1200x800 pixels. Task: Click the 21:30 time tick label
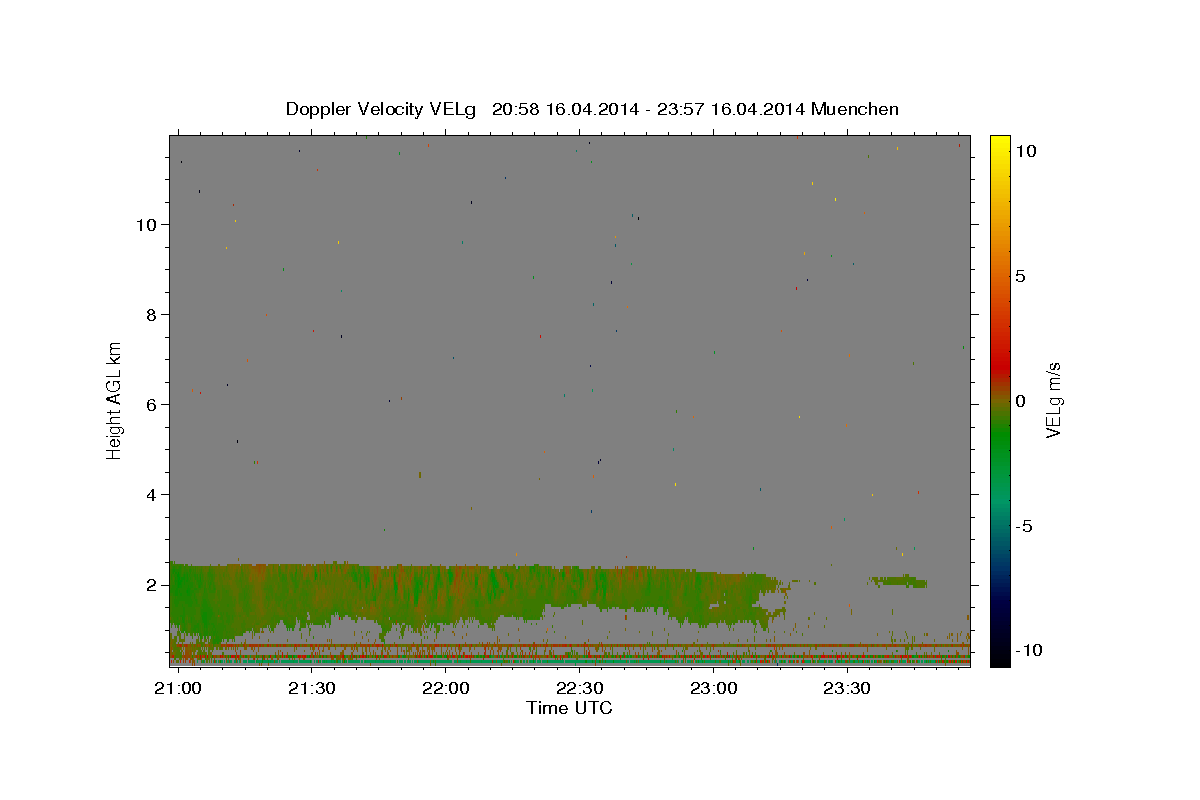click(312, 689)
